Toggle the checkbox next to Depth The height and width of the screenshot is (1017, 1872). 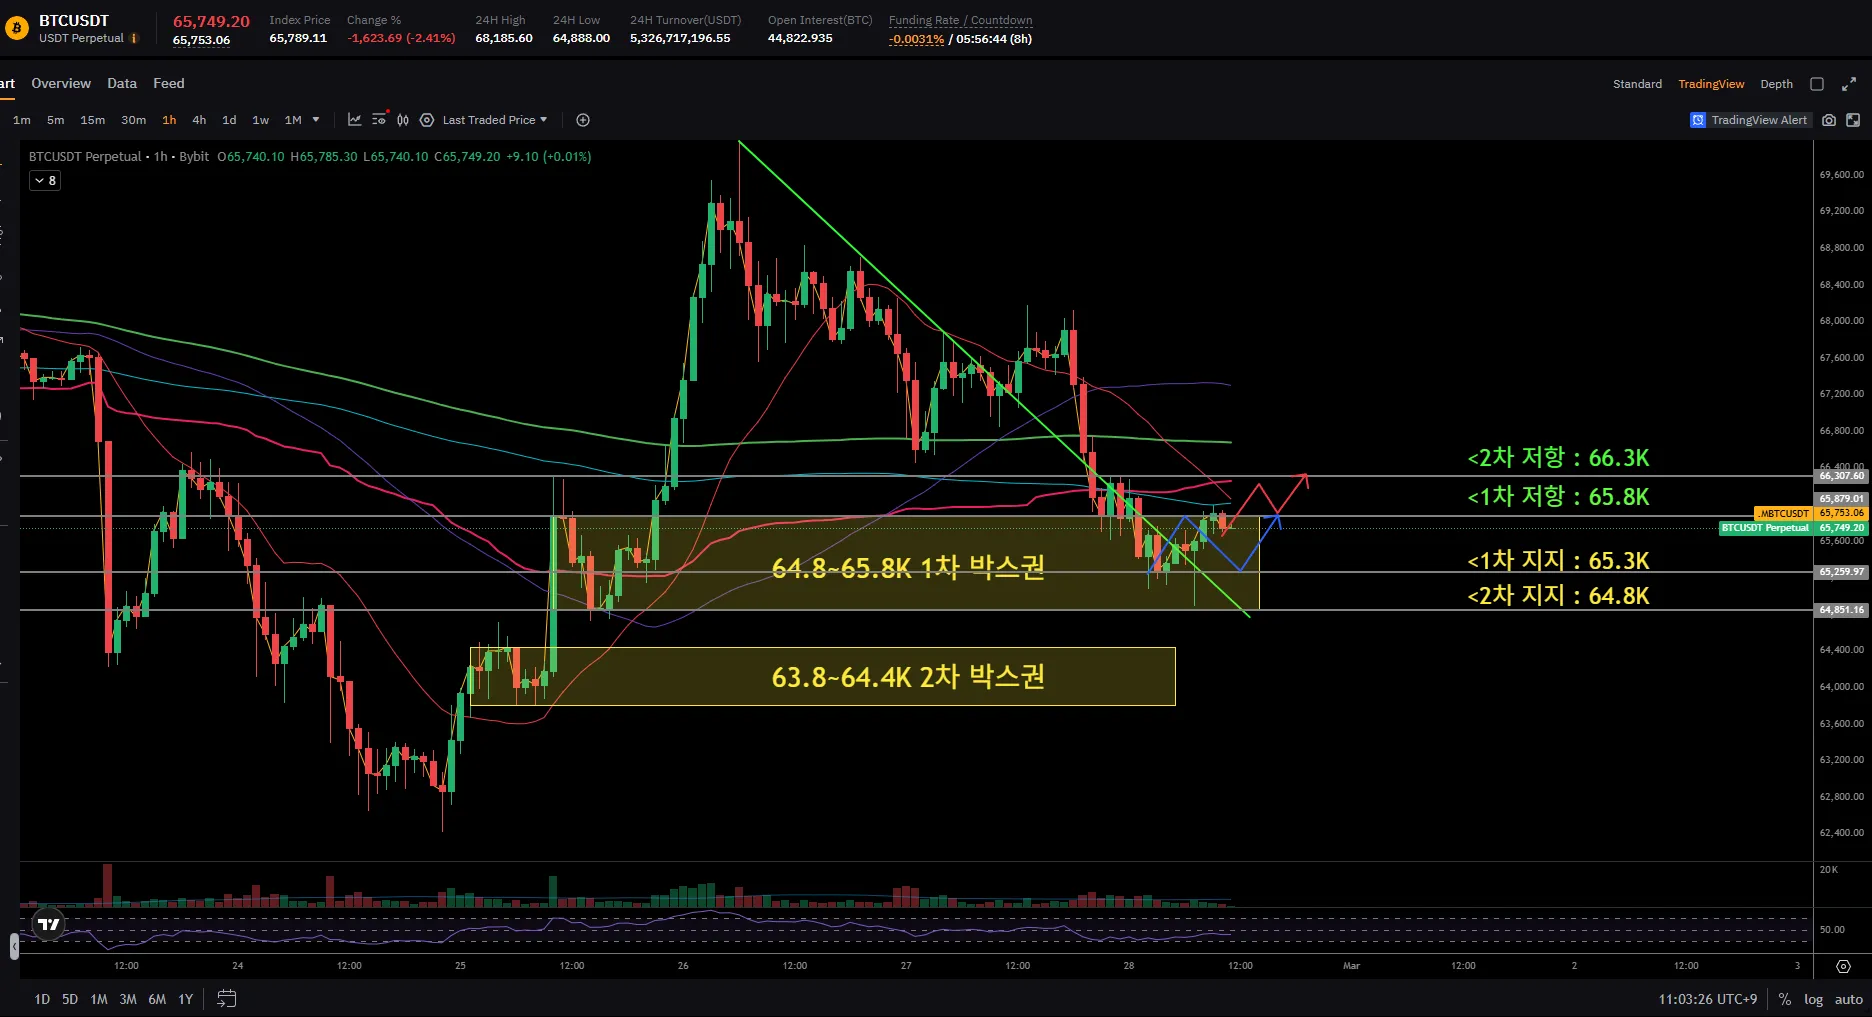(x=1818, y=84)
